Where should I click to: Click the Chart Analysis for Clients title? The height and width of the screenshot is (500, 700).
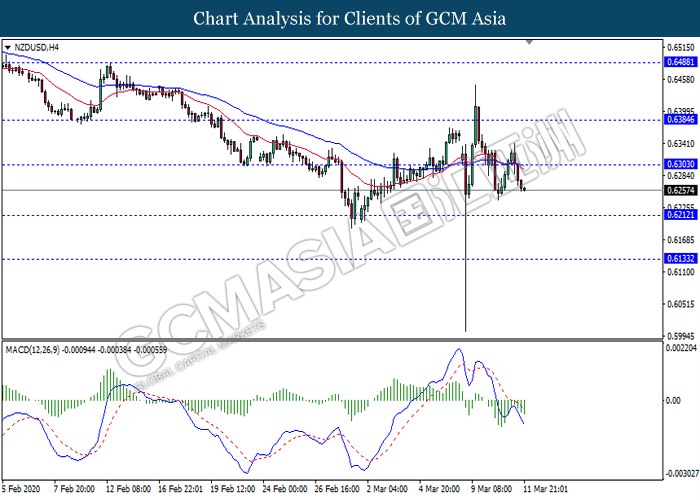pos(350,18)
